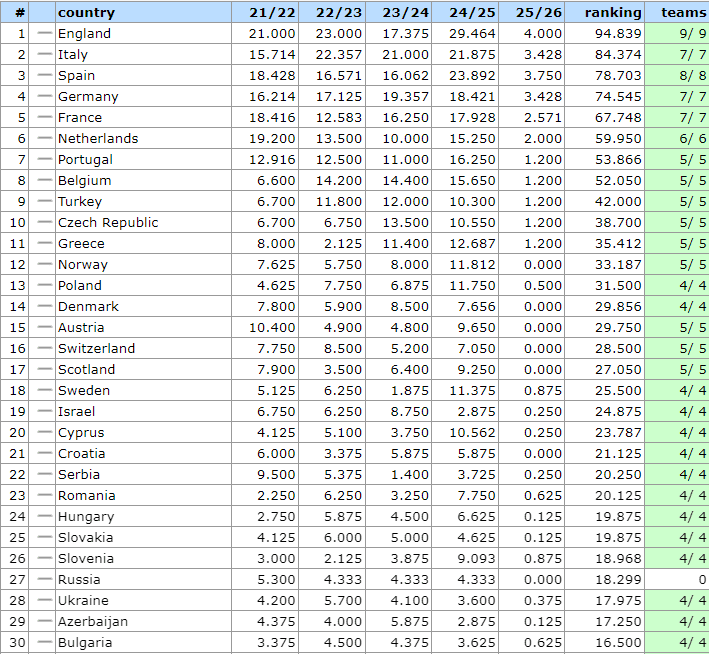Click Netherlands' 21/22 value 19.200
The height and width of the screenshot is (654, 709).
pyautogui.click(x=272, y=138)
